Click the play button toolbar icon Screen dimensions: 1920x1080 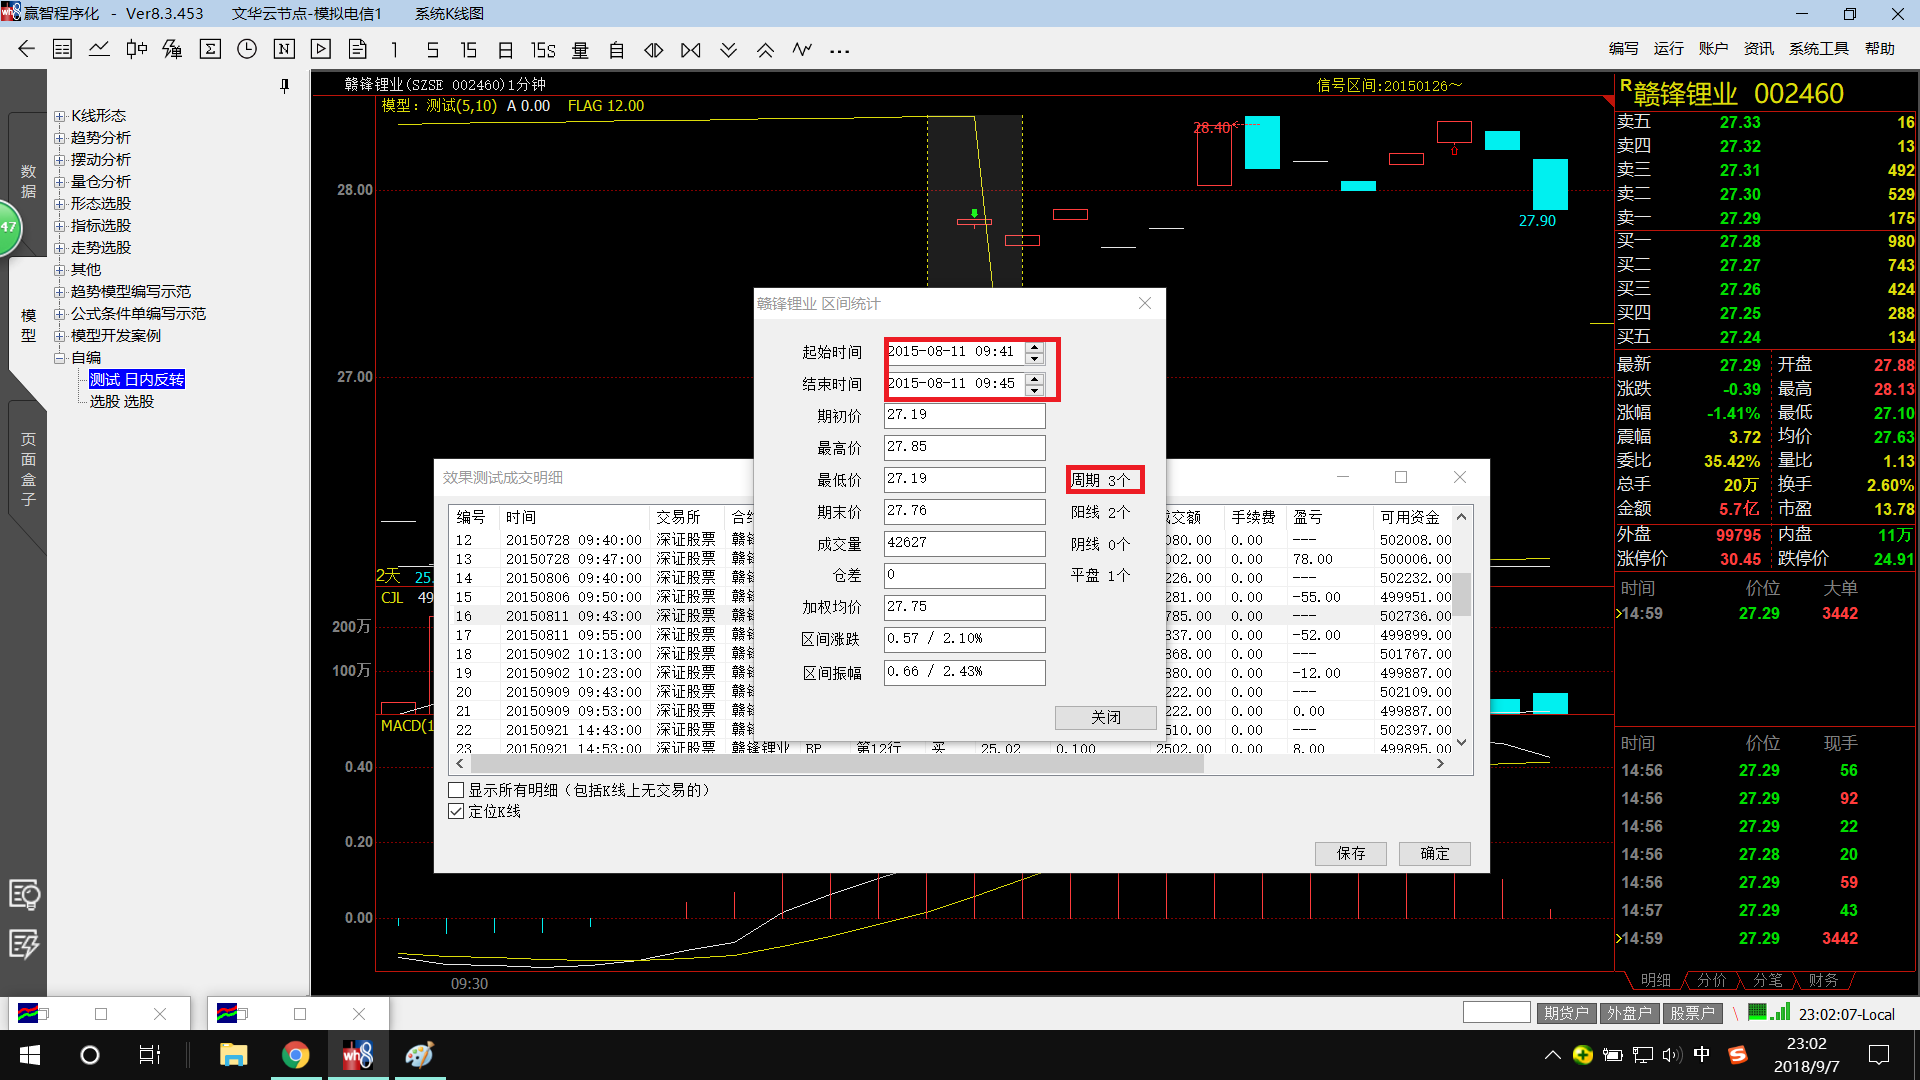(321, 49)
